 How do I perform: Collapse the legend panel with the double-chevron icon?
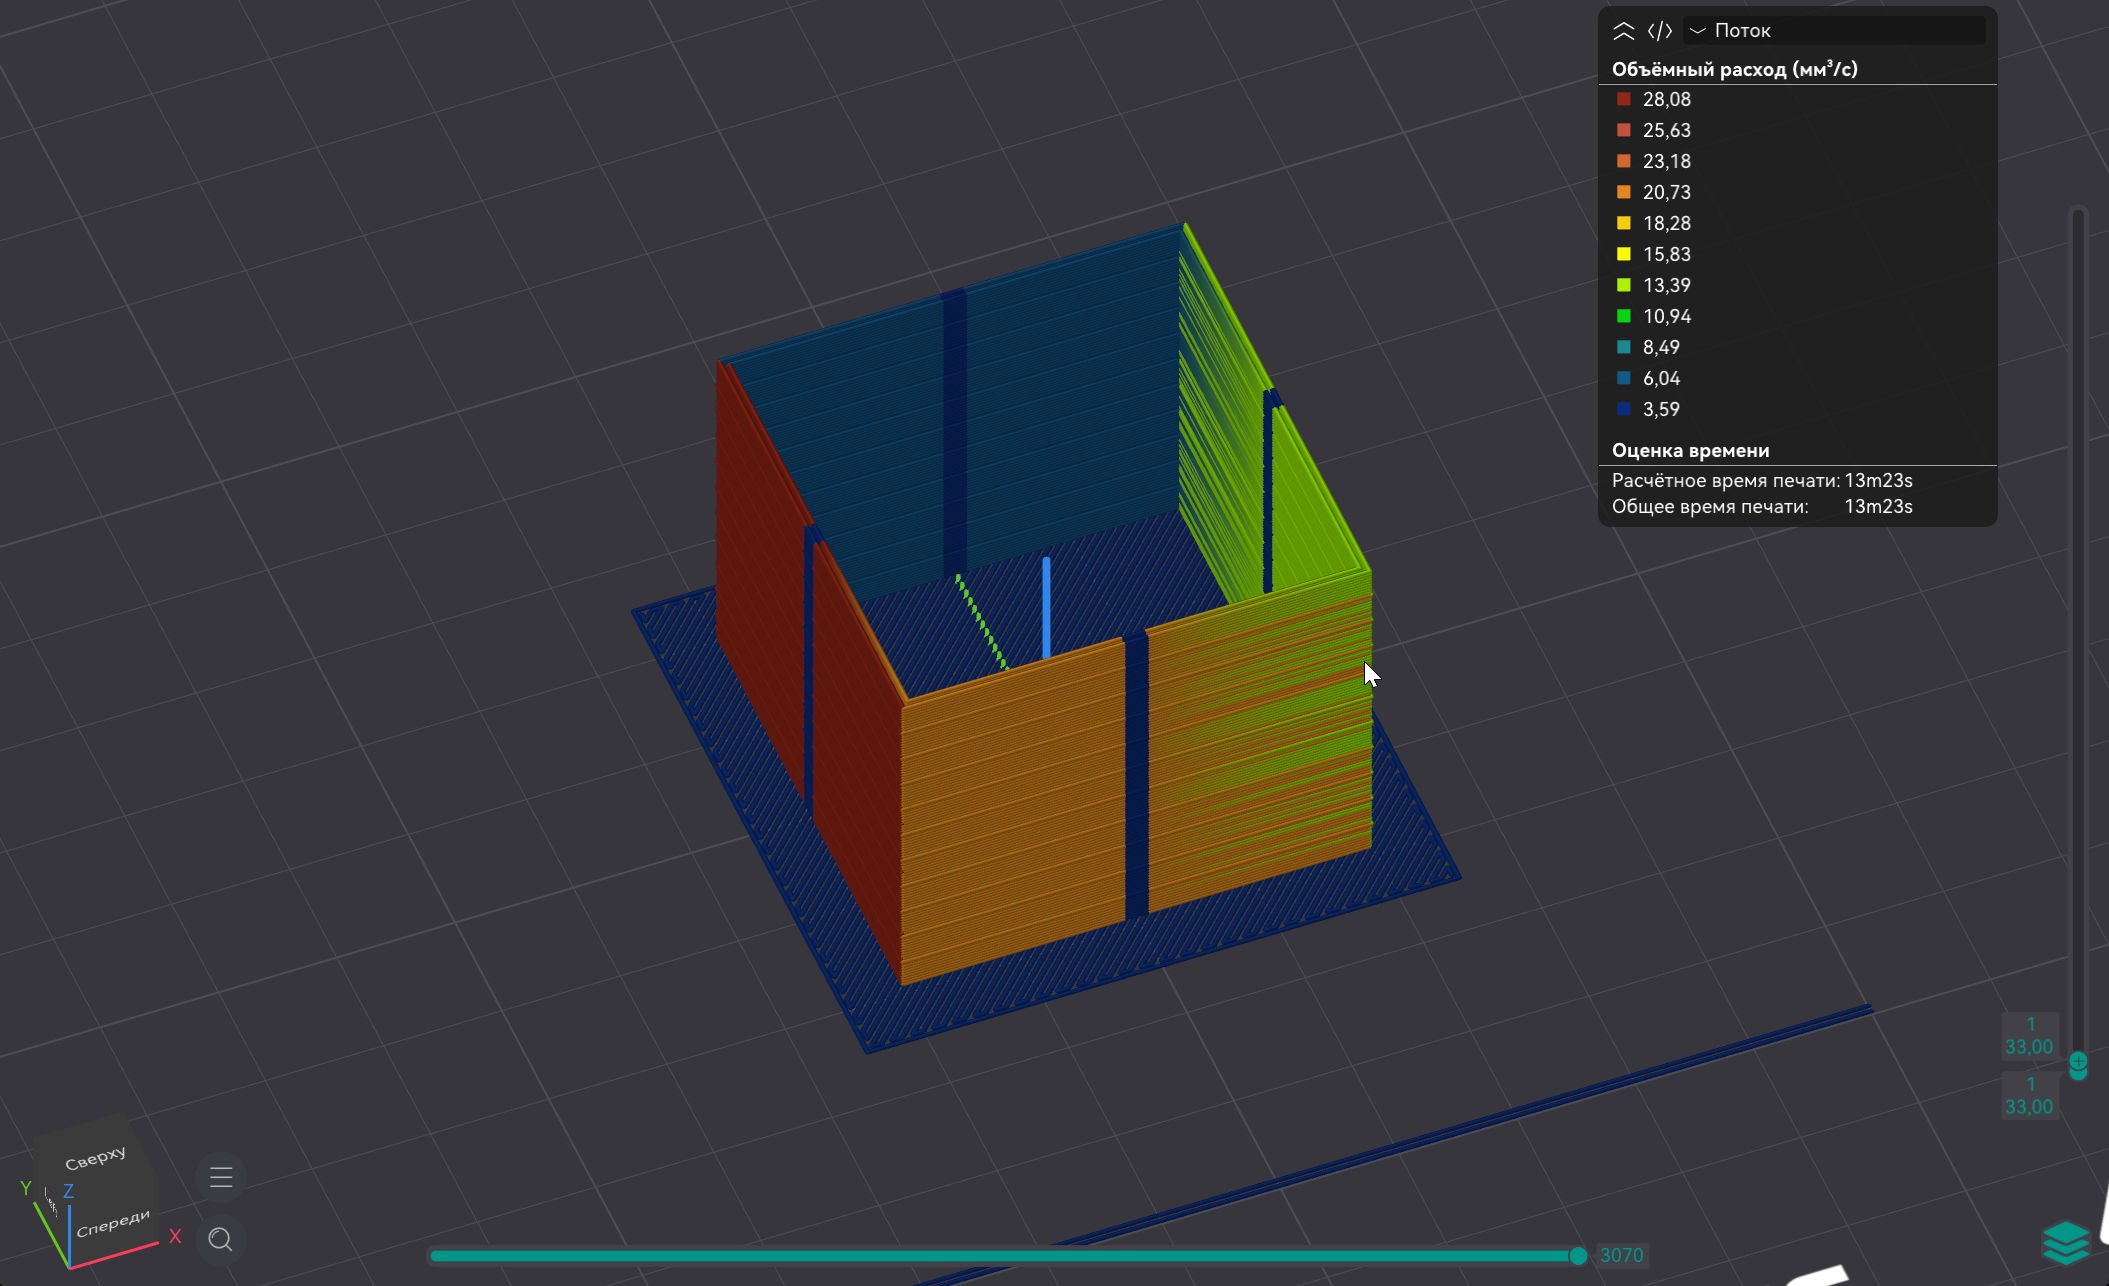[x=1624, y=31]
